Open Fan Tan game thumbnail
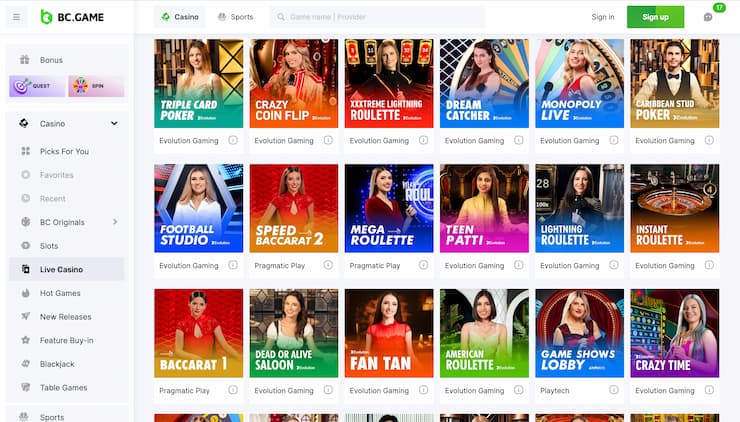 [389, 333]
